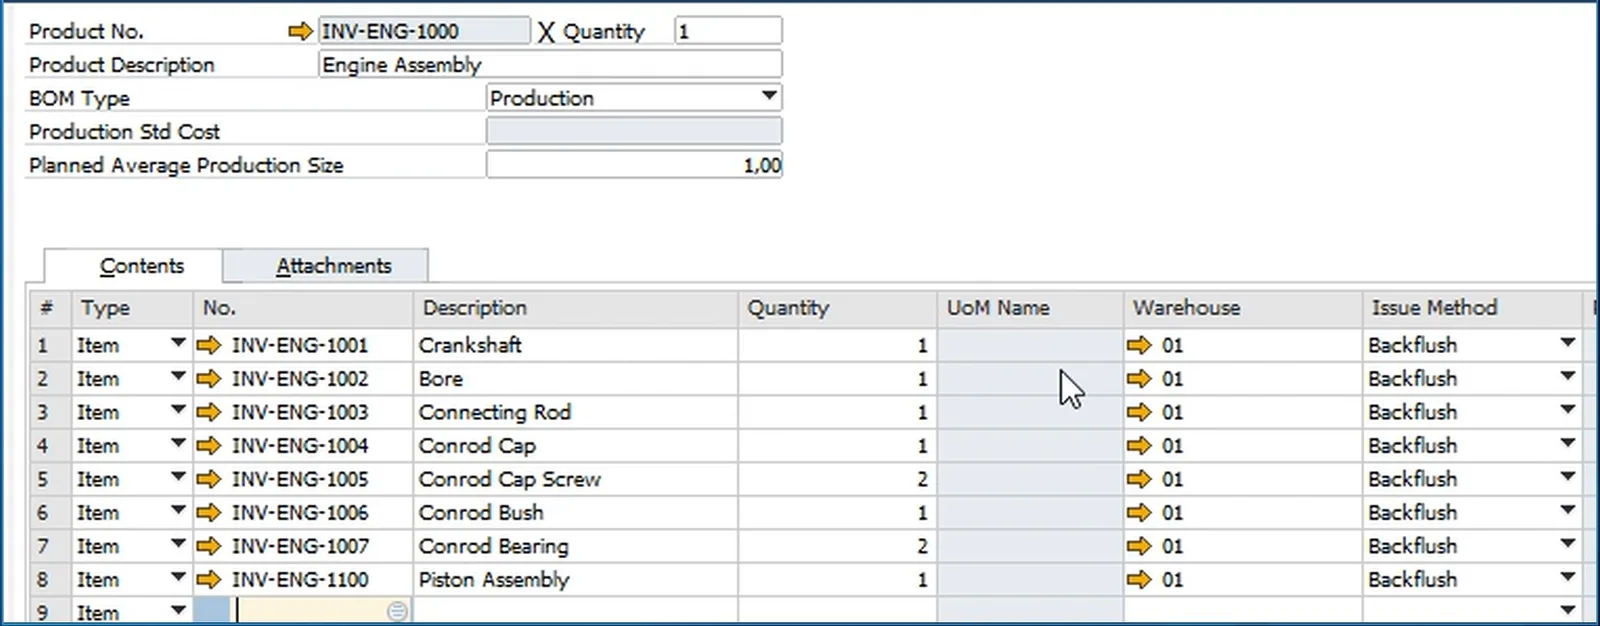Click the Quantity column header in the table
The image size is (1600, 626).
pyautogui.click(x=837, y=308)
